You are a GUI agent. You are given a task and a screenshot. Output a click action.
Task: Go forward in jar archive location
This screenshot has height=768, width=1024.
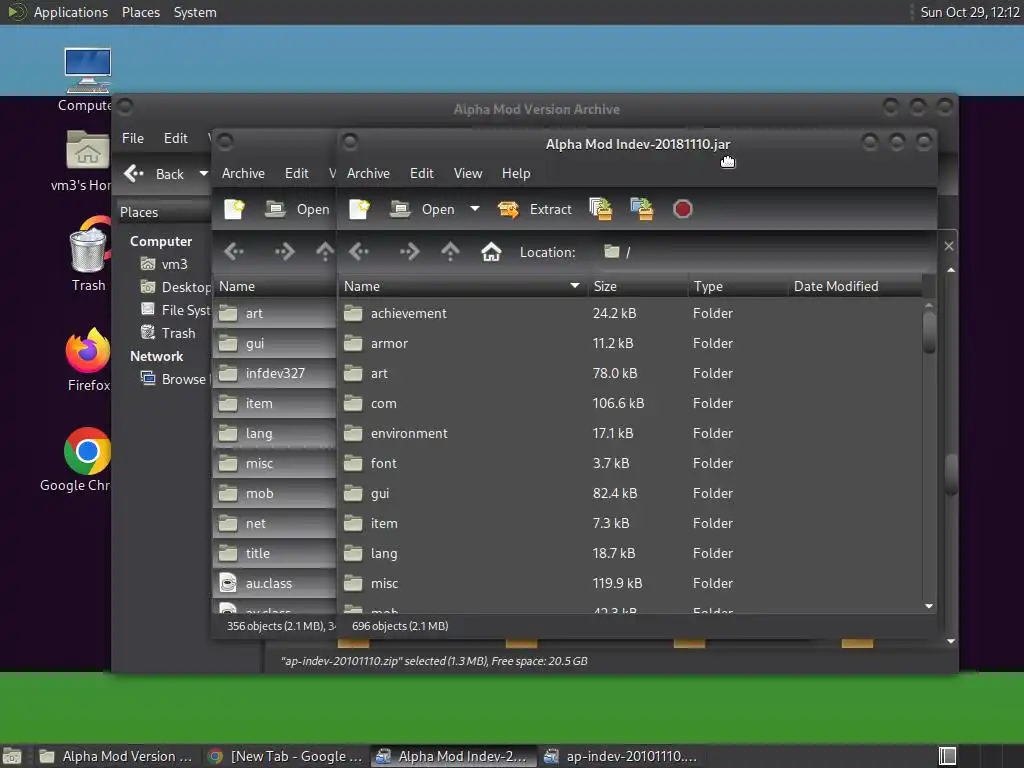pyautogui.click(x=409, y=251)
